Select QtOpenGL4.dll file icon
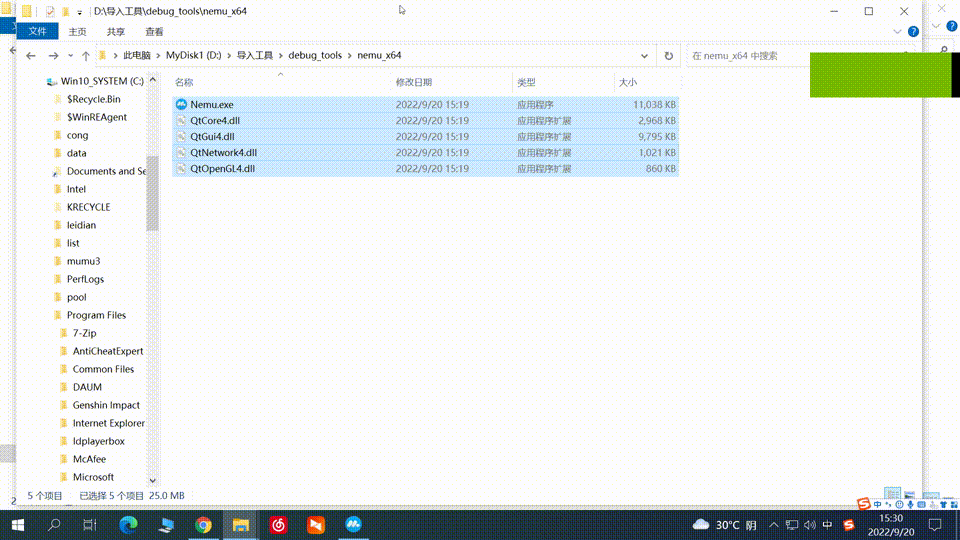The width and height of the screenshot is (960, 540). tap(181, 168)
